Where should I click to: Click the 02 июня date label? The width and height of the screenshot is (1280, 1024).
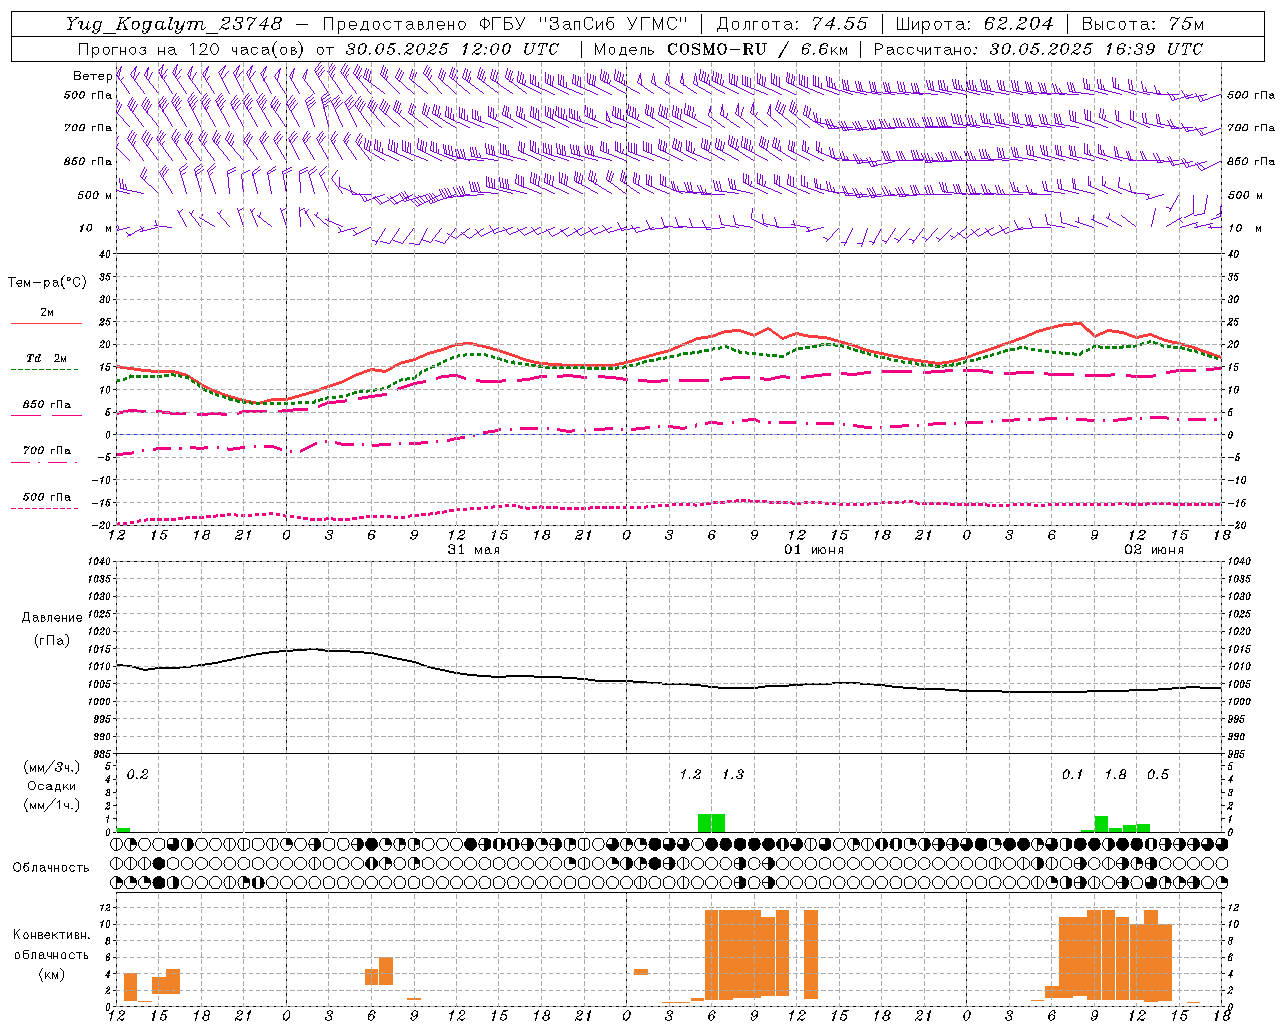coord(1153,550)
